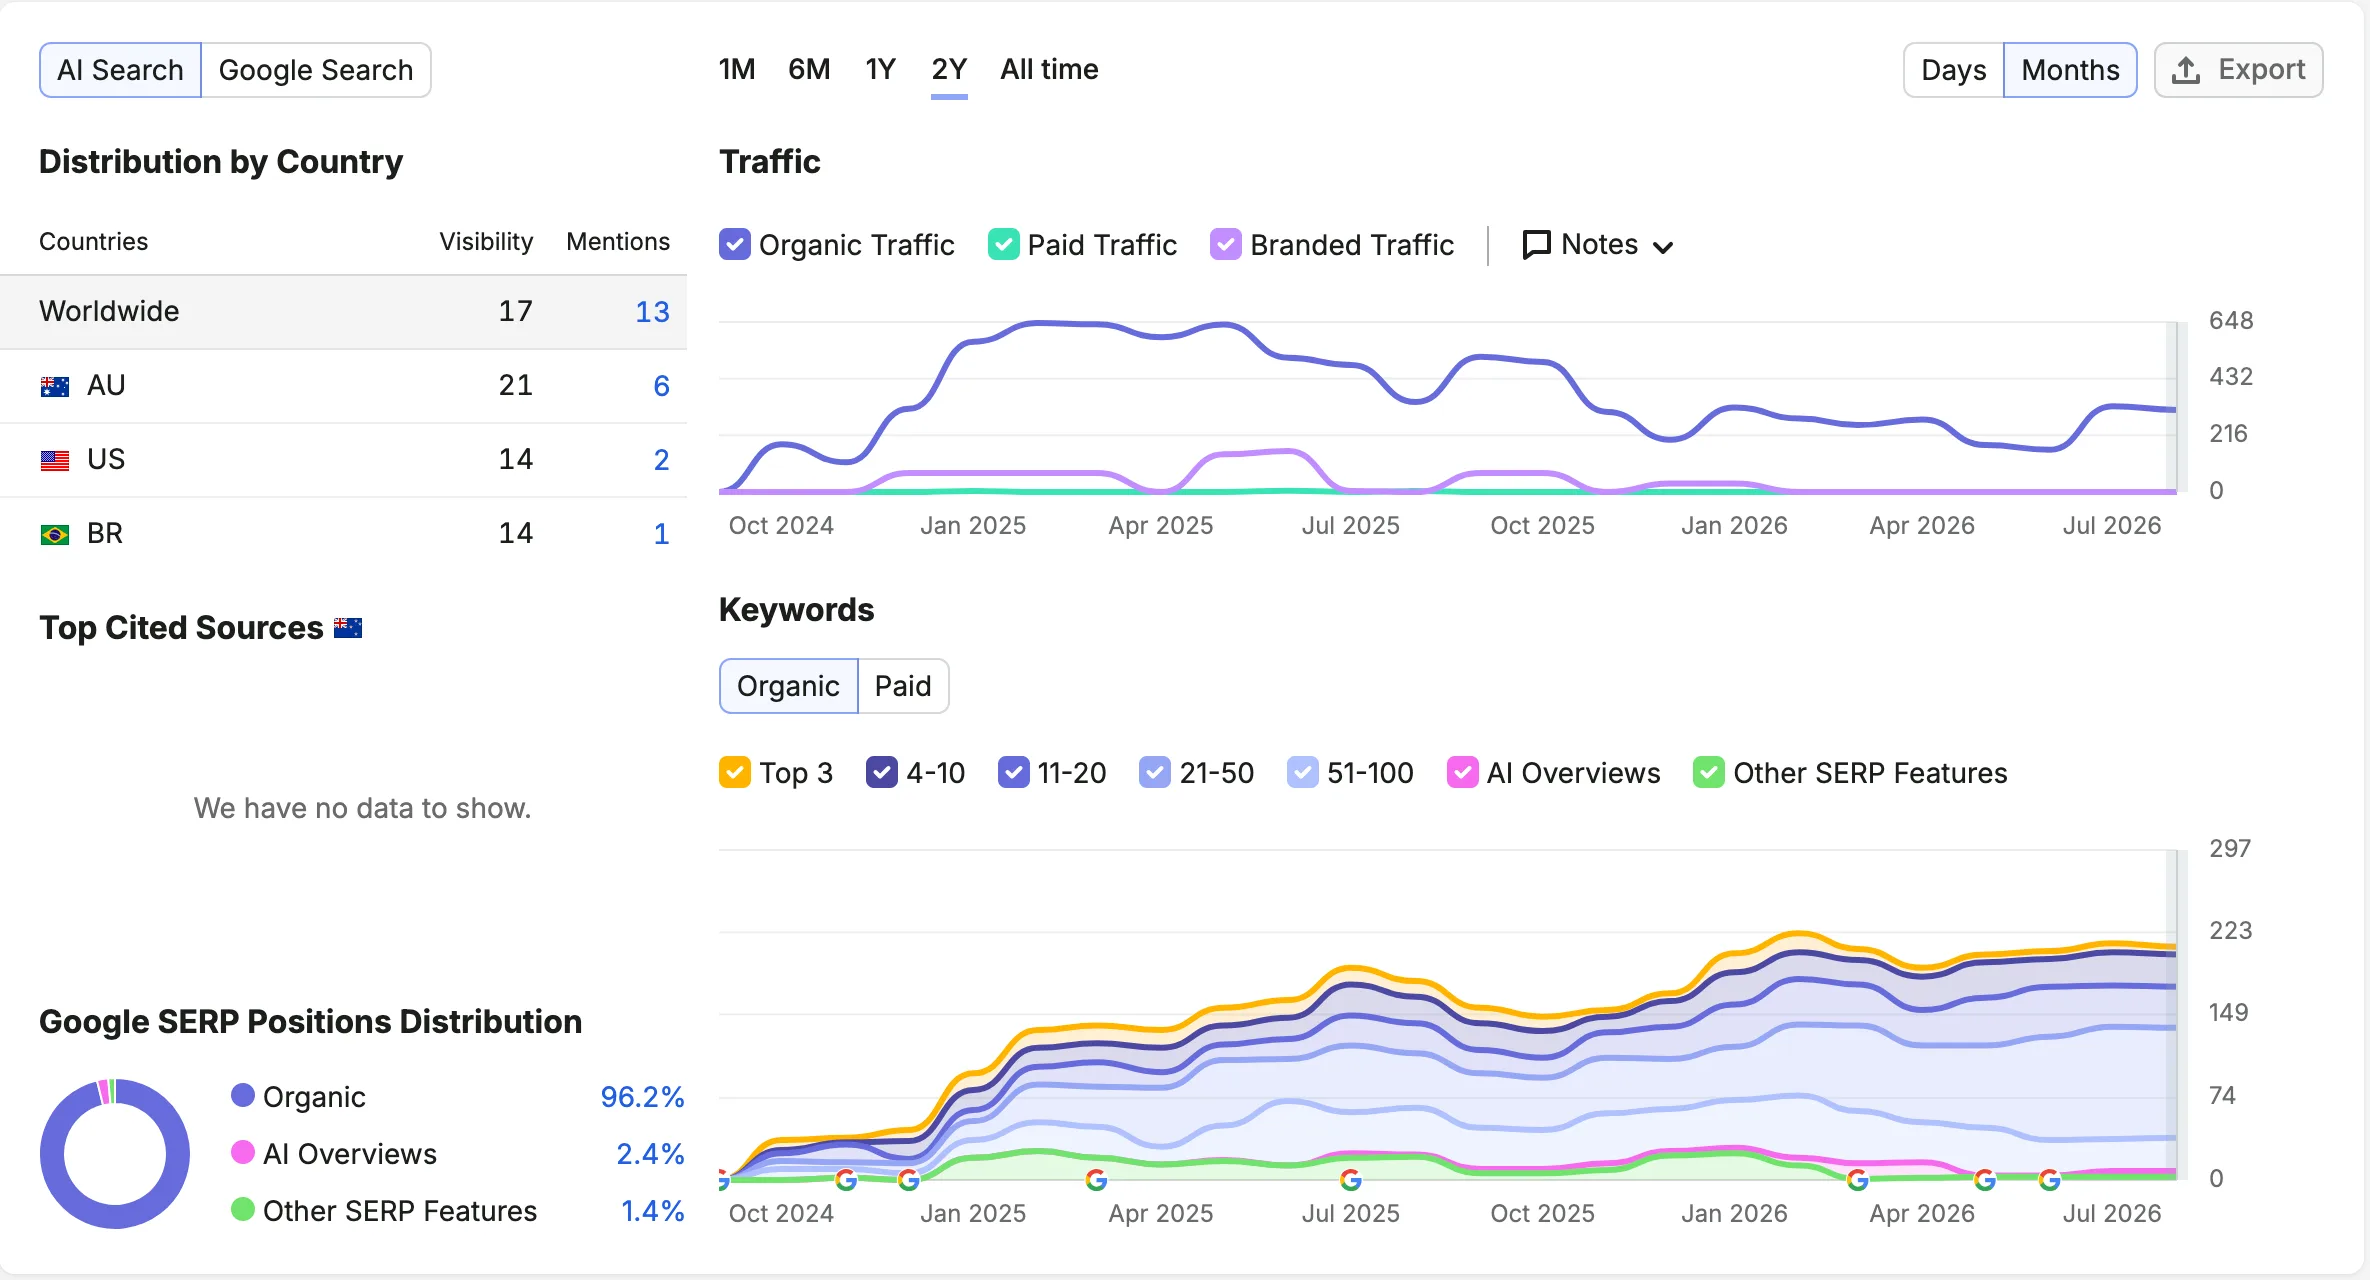The width and height of the screenshot is (2370, 1280).
Task: Open Other SERP Features 1.4% link
Action: [x=652, y=1211]
